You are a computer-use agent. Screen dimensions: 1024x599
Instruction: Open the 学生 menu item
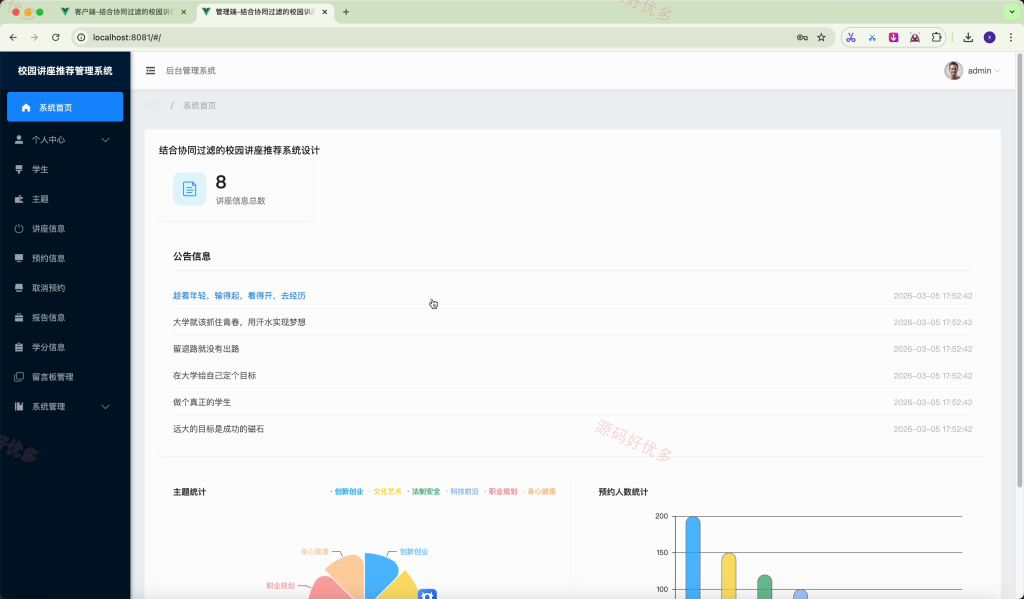(65, 169)
